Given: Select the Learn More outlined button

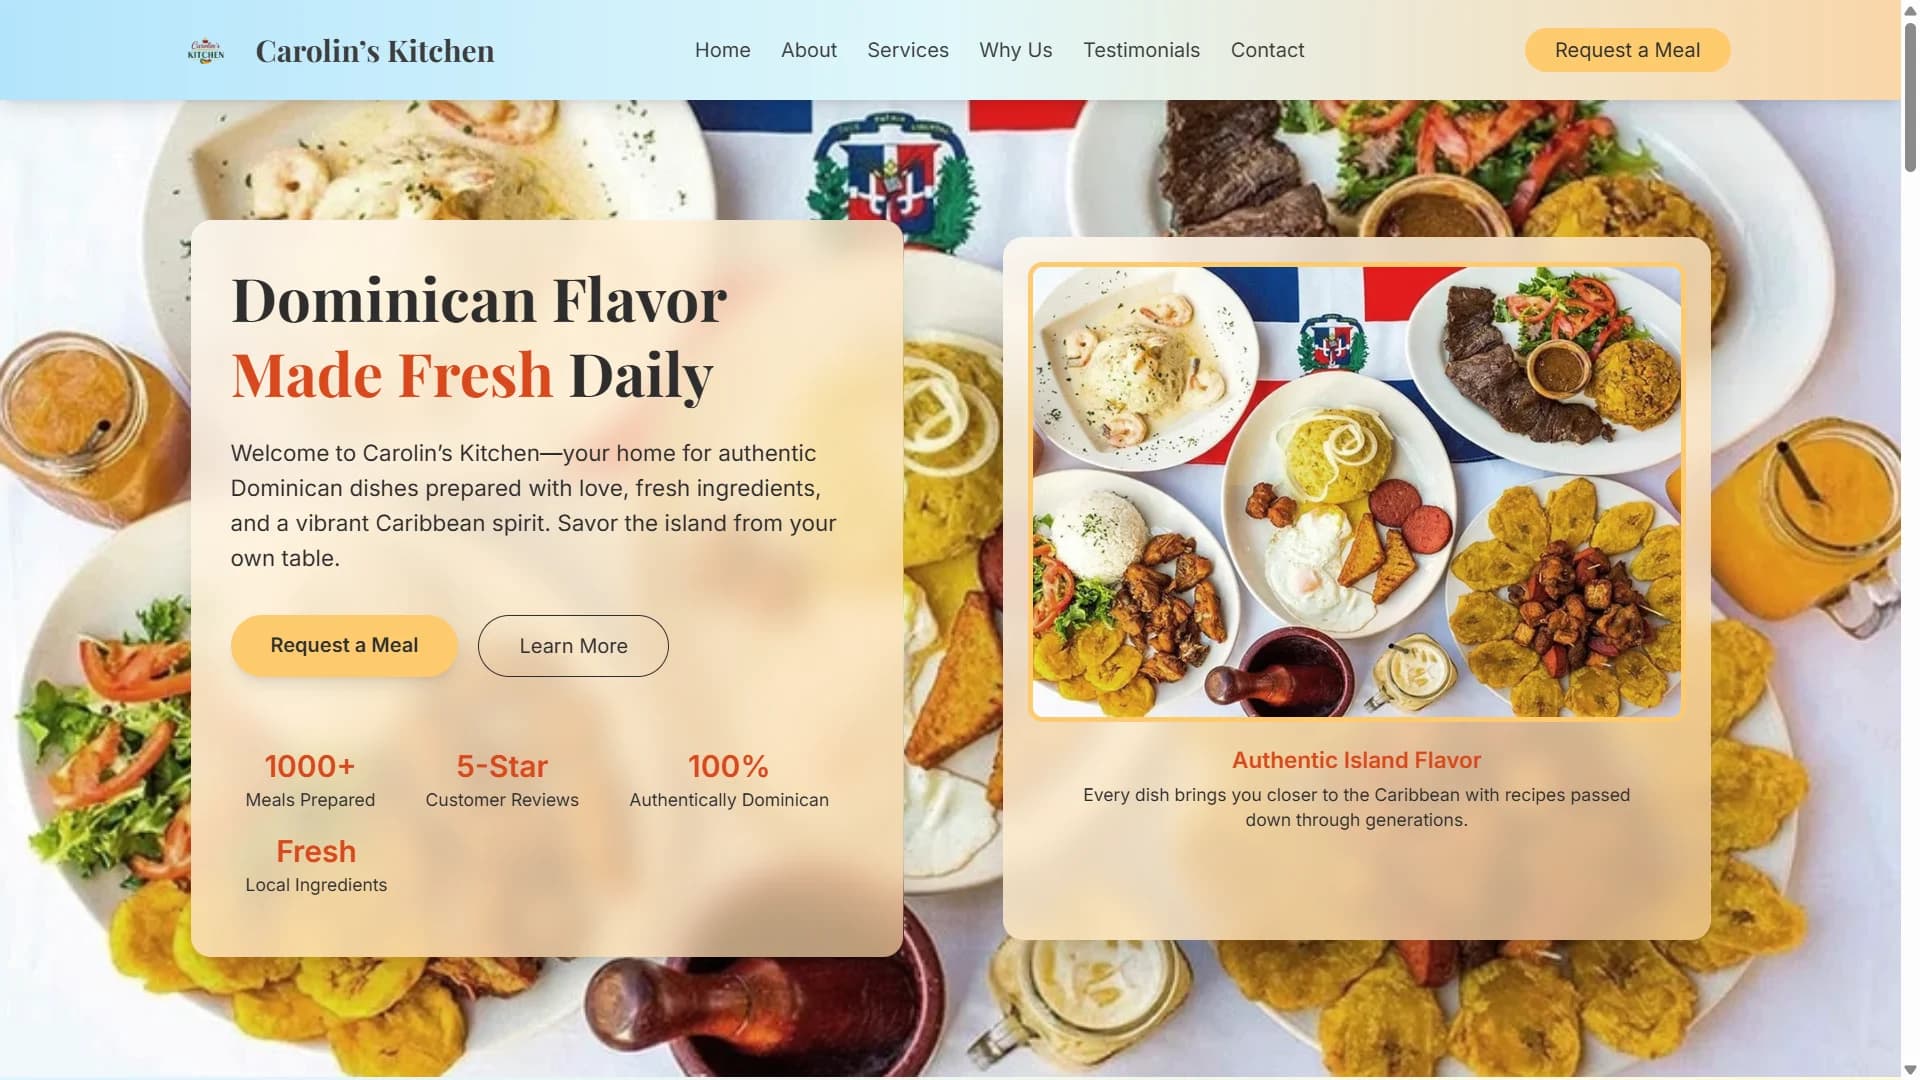Looking at the screenshot, I should (x=573, y=646).
